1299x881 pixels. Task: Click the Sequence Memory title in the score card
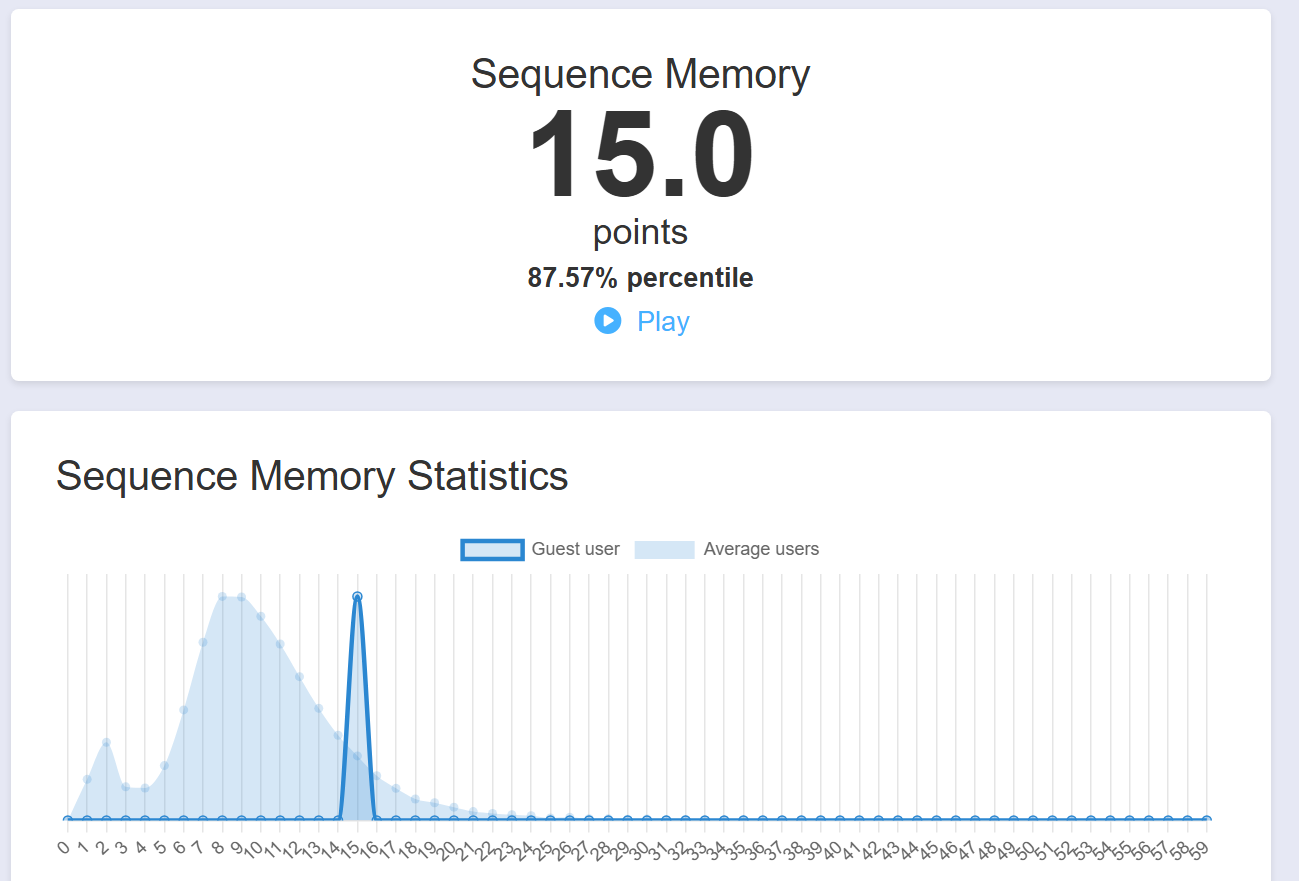pos(640,75)
